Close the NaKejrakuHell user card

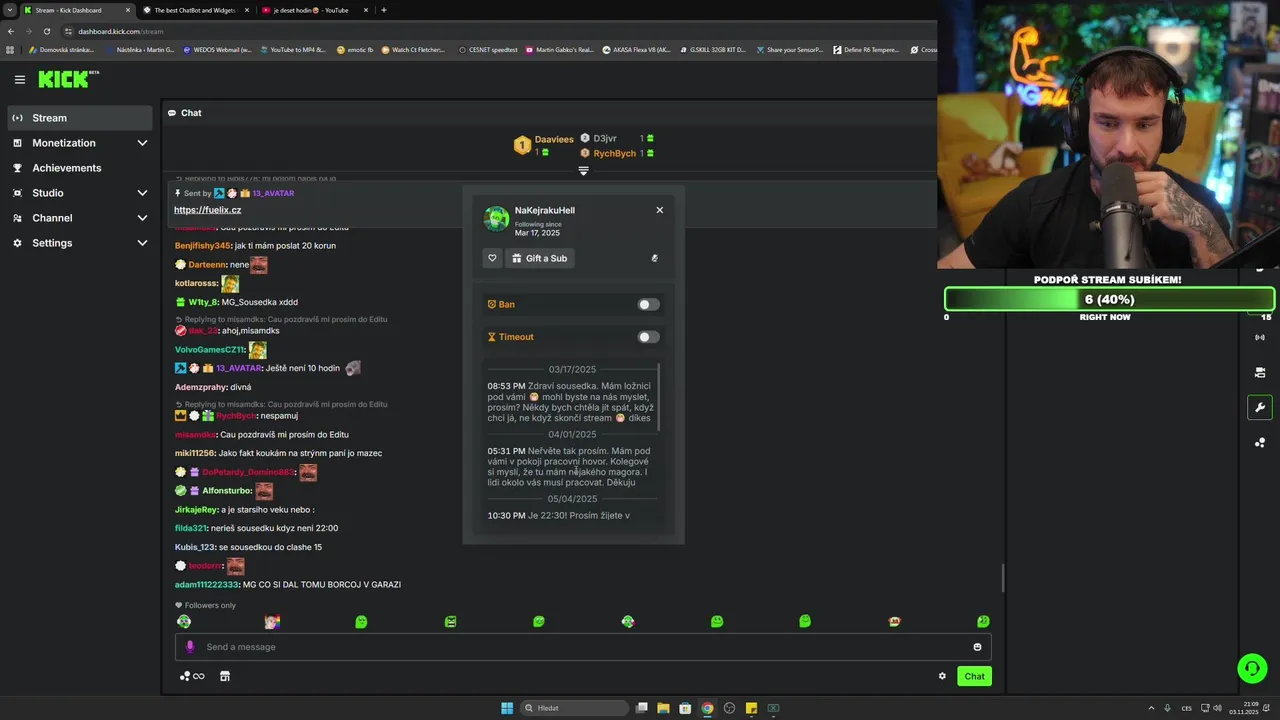click(659, 210)
